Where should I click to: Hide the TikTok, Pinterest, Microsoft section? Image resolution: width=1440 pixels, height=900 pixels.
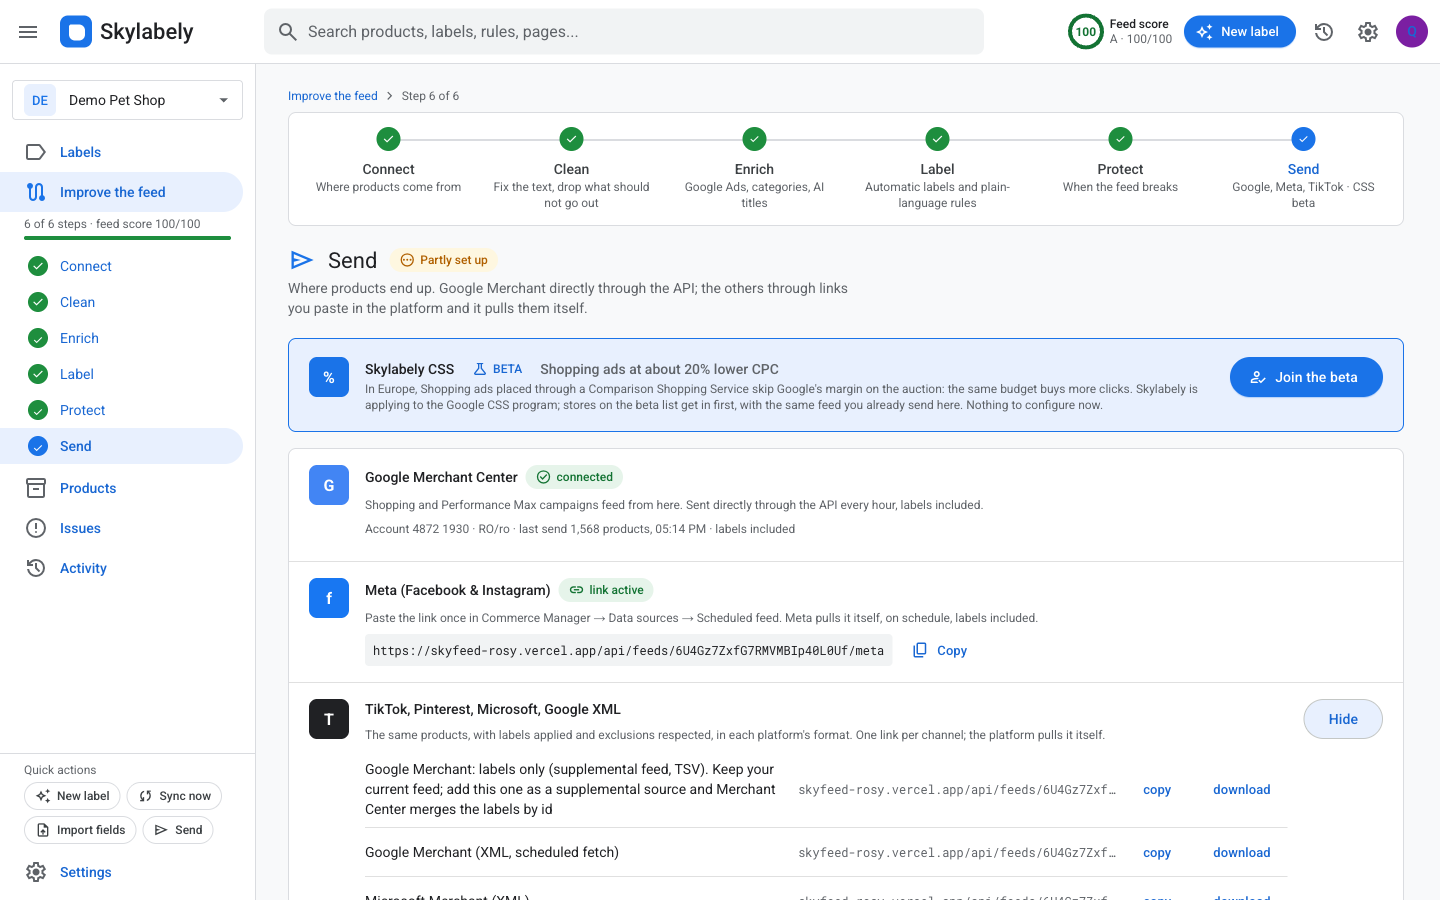click(x=1343, y=719)
